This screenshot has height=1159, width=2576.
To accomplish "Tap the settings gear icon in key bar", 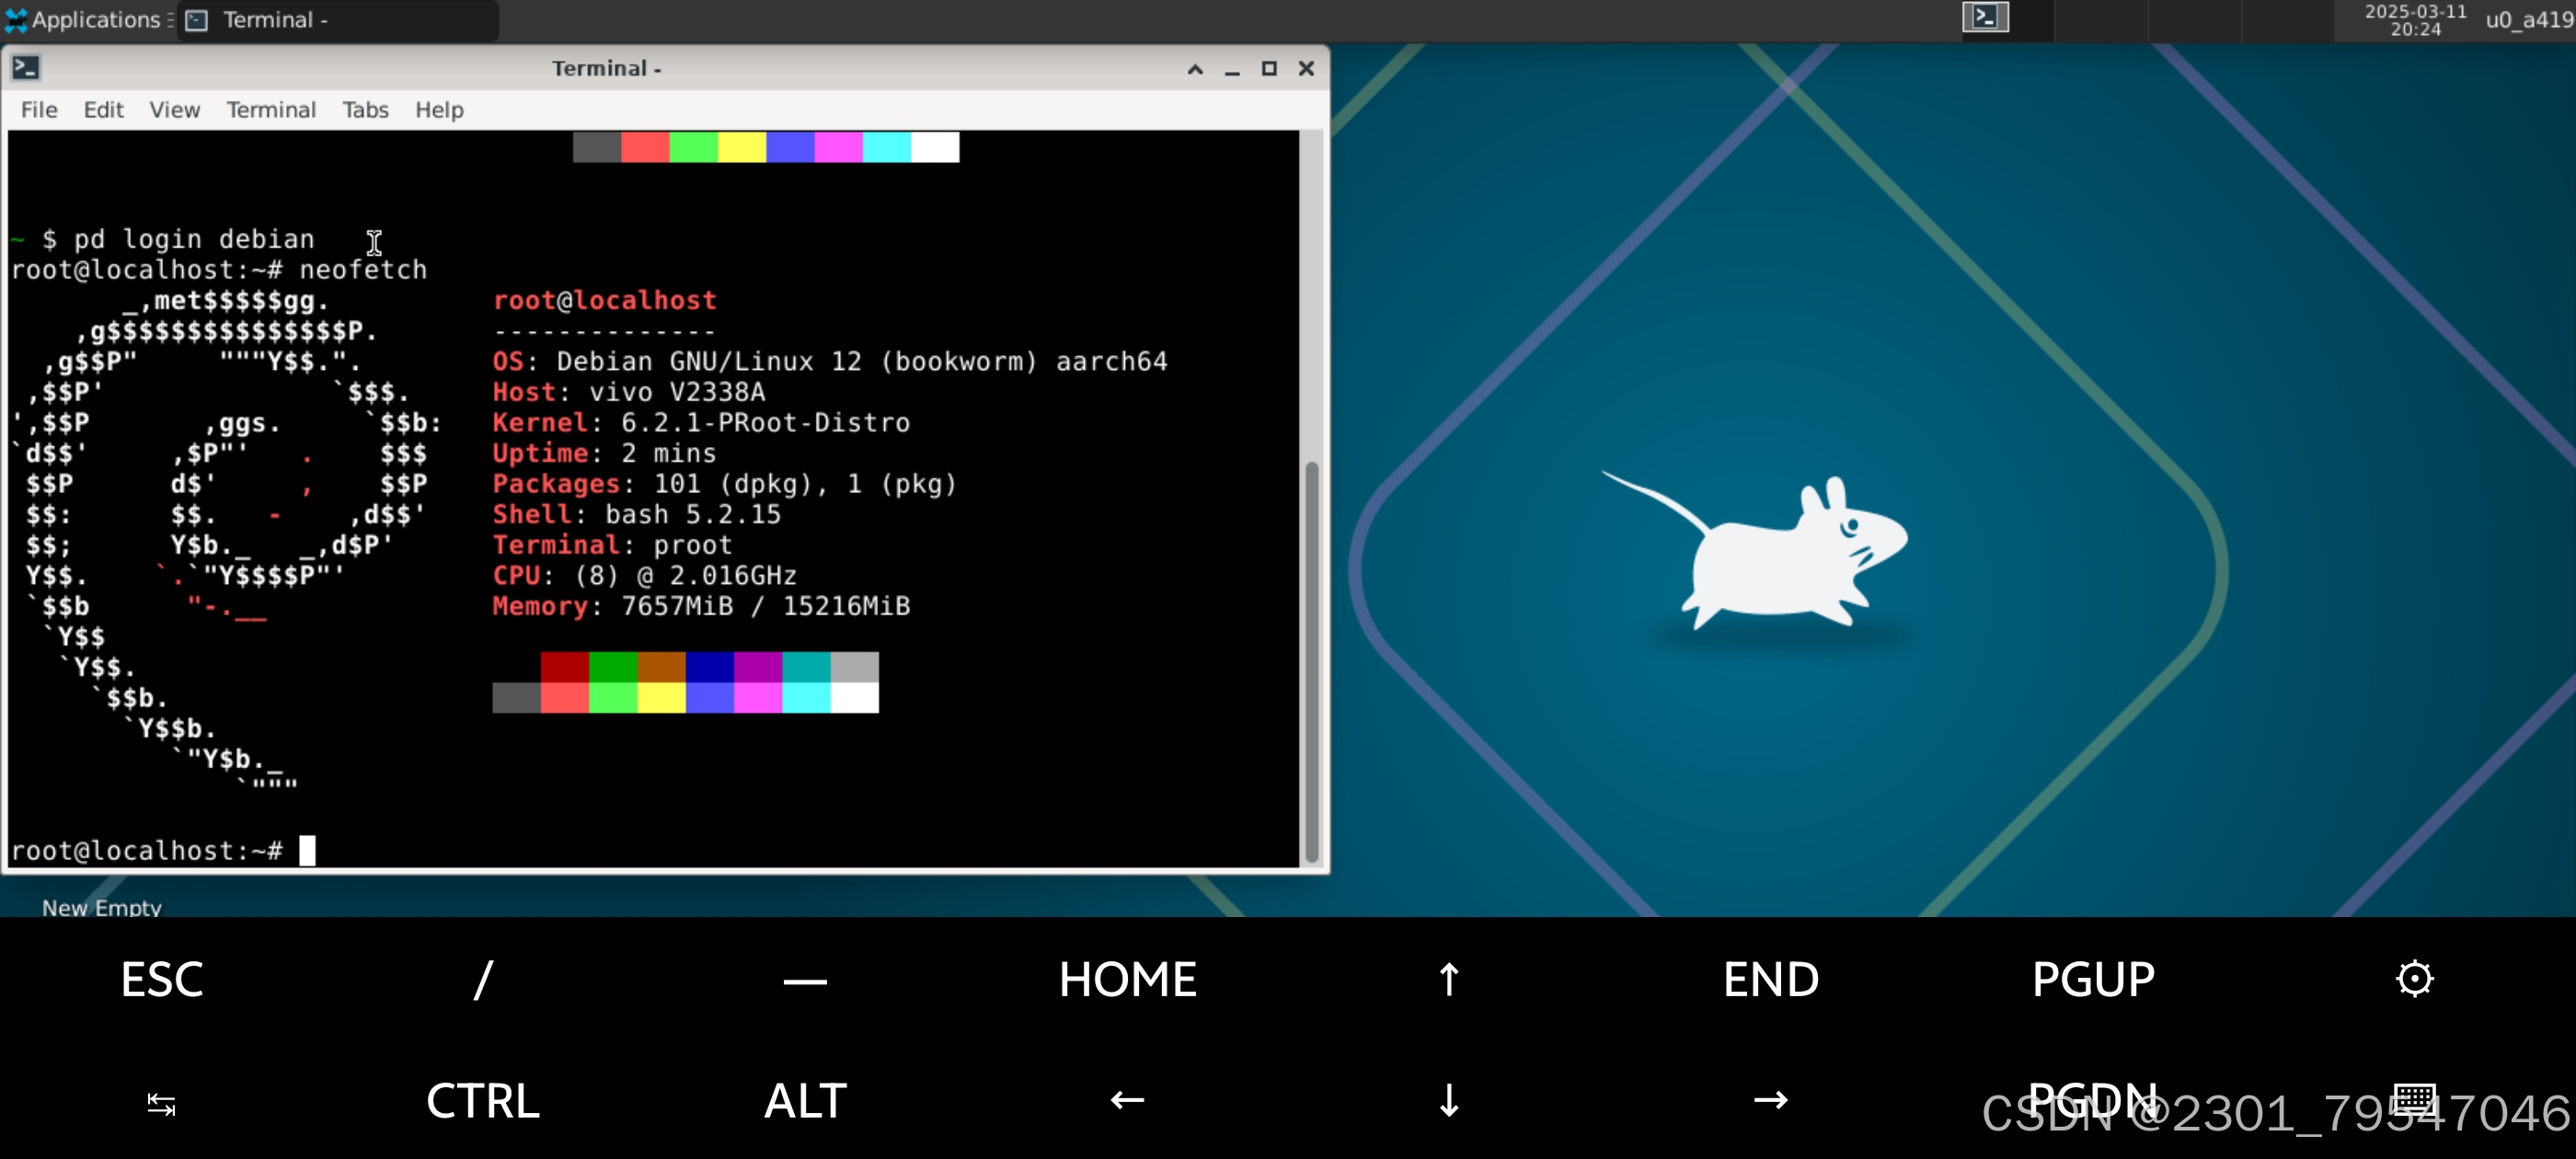I will [x=2414, y=978].
